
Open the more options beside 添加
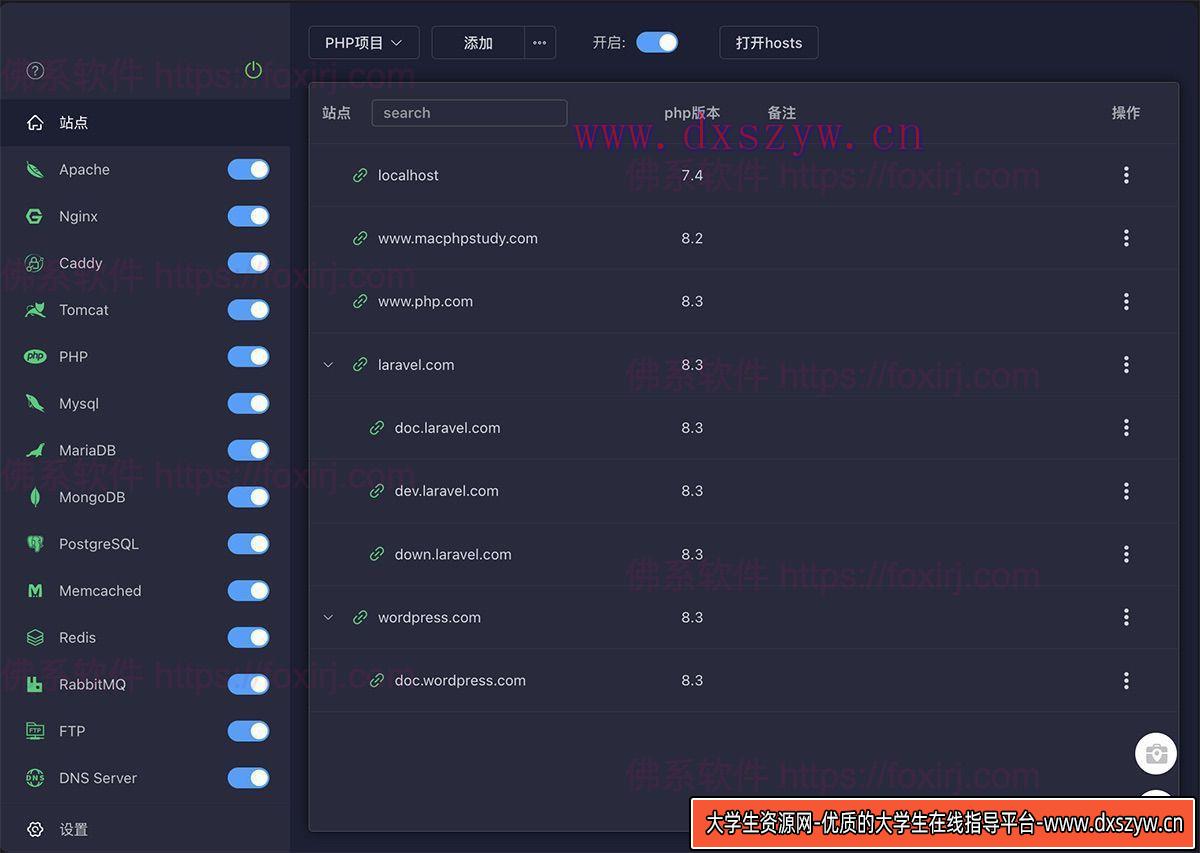pos(540,43)
